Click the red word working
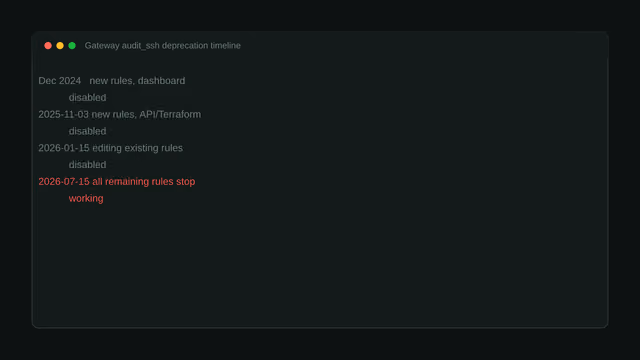Screen dimensions: 640x360 click(x=86, y=198)
